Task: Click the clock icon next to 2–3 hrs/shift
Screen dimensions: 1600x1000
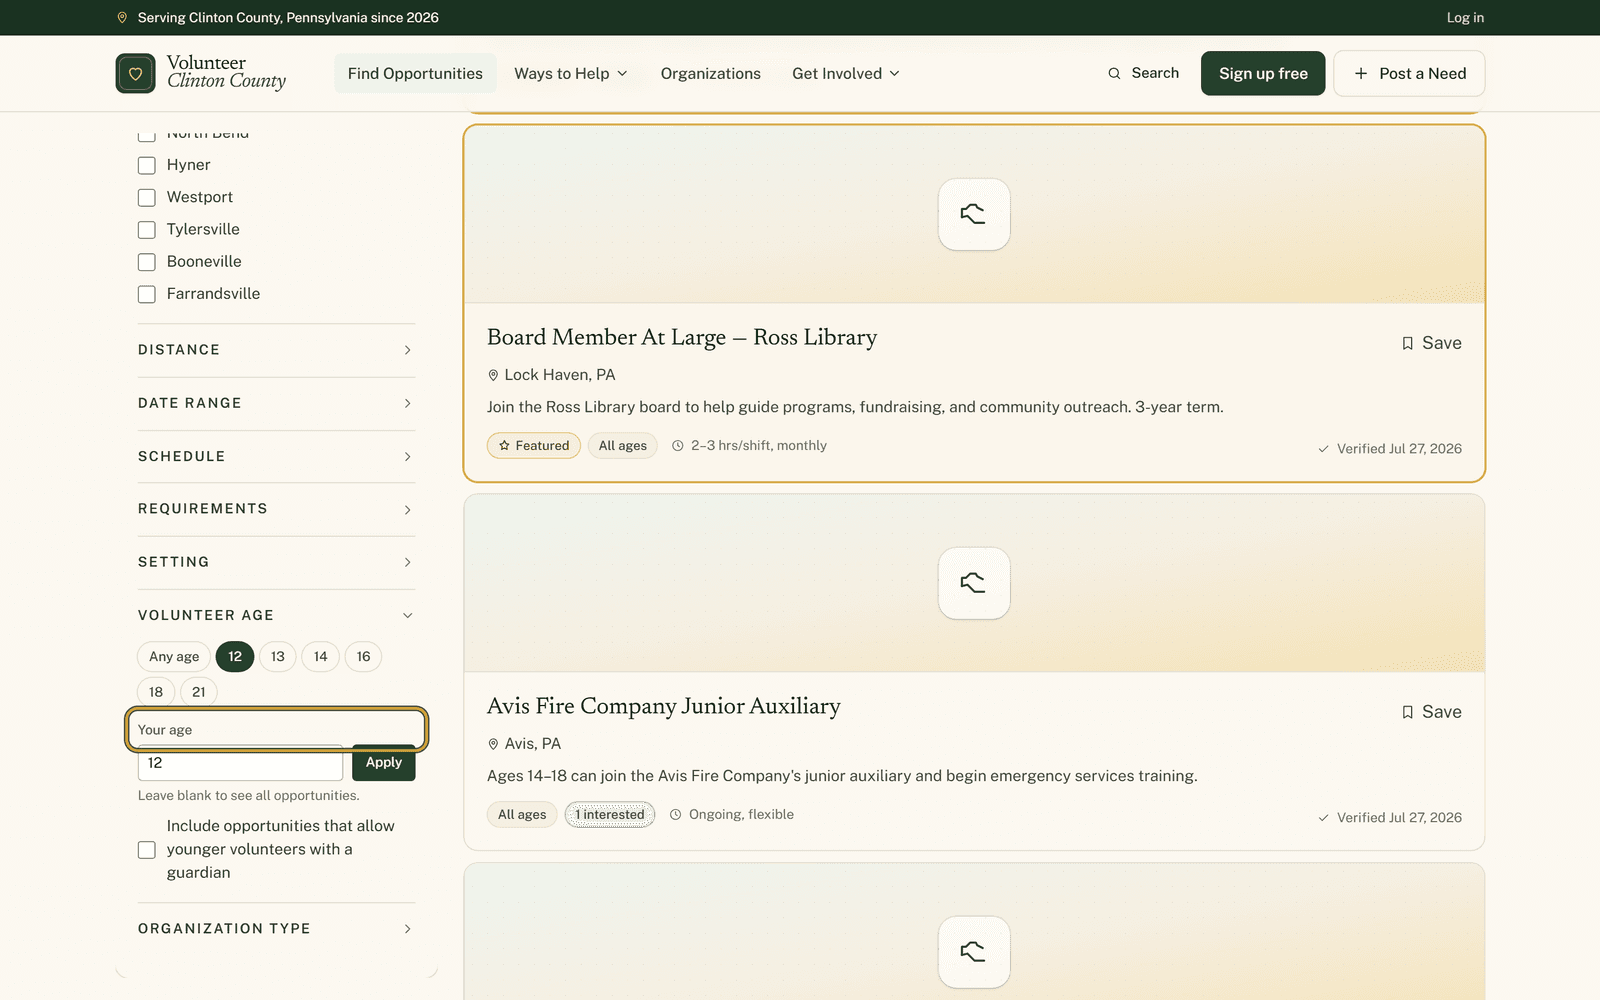Action: point(678,446)
